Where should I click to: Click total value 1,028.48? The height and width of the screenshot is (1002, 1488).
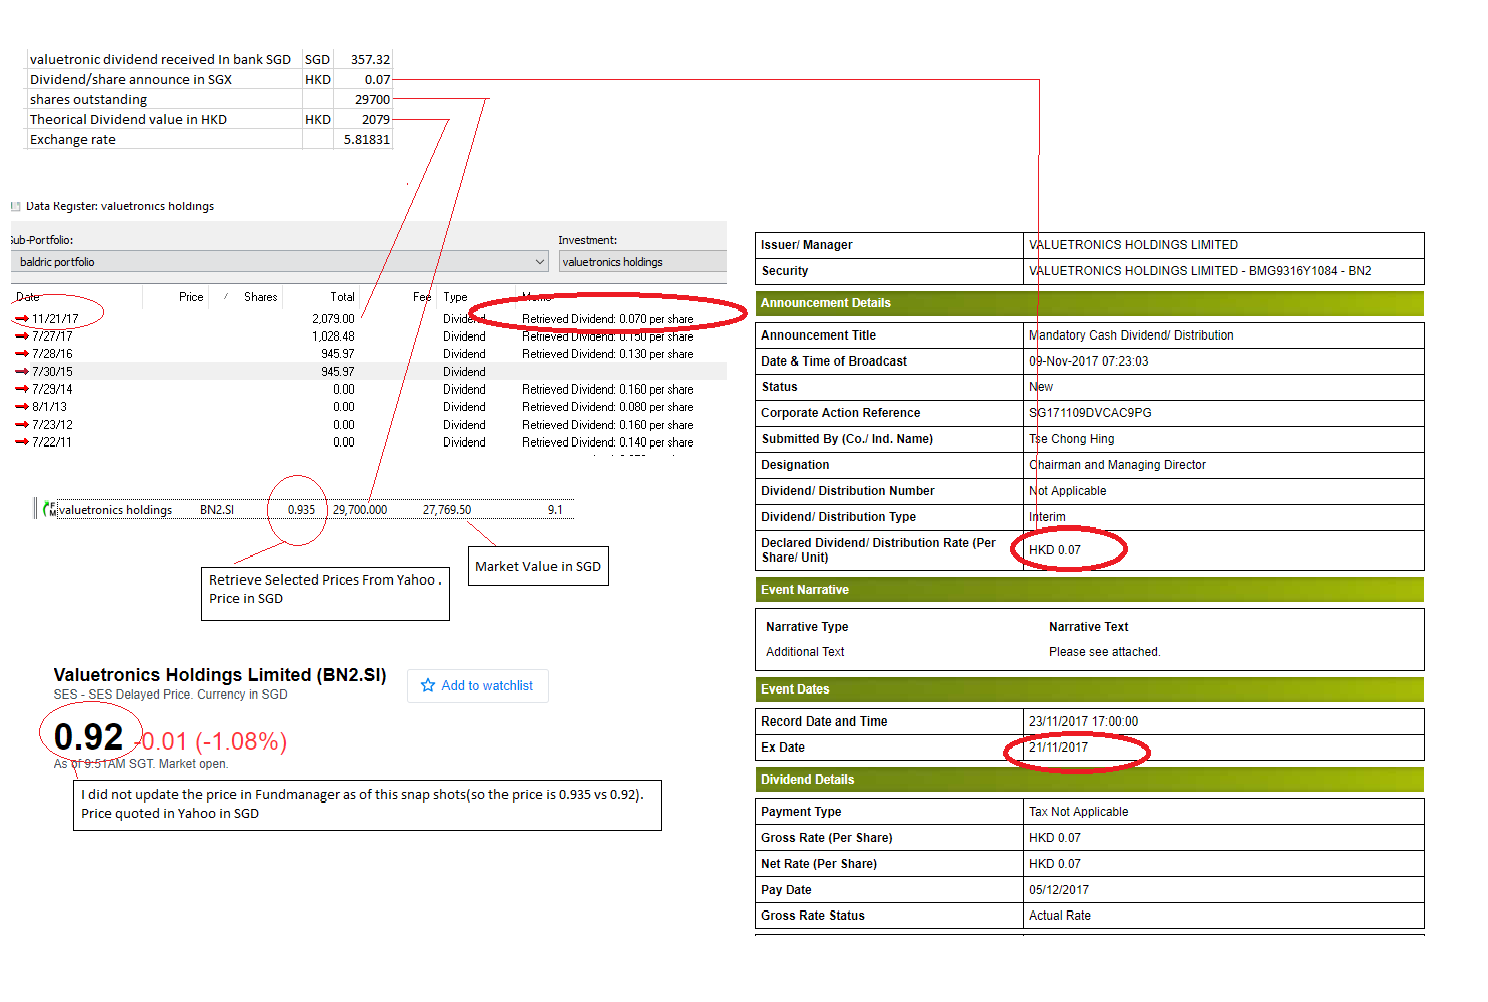[334, 336]
